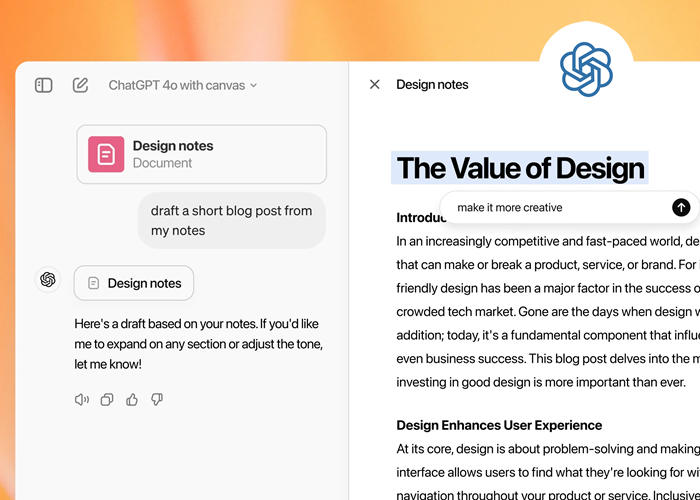
Task: Open the Design notes Document attachment
Action: [202, 154]
